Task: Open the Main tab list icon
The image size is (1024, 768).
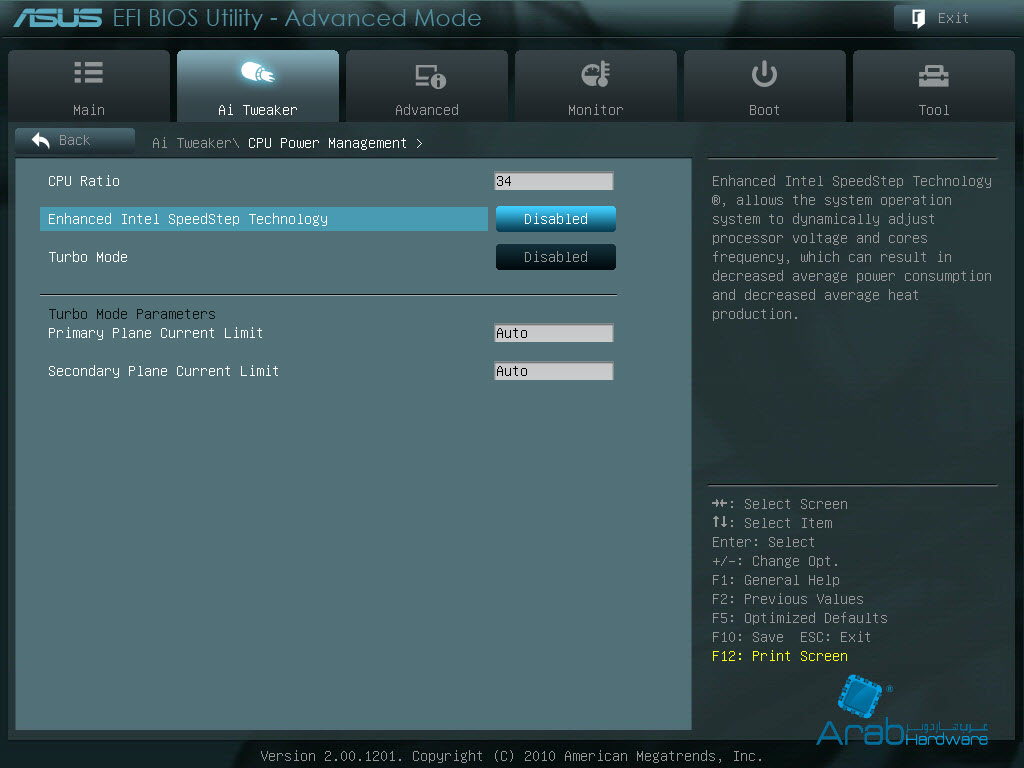Action: (x=88, y=73)
